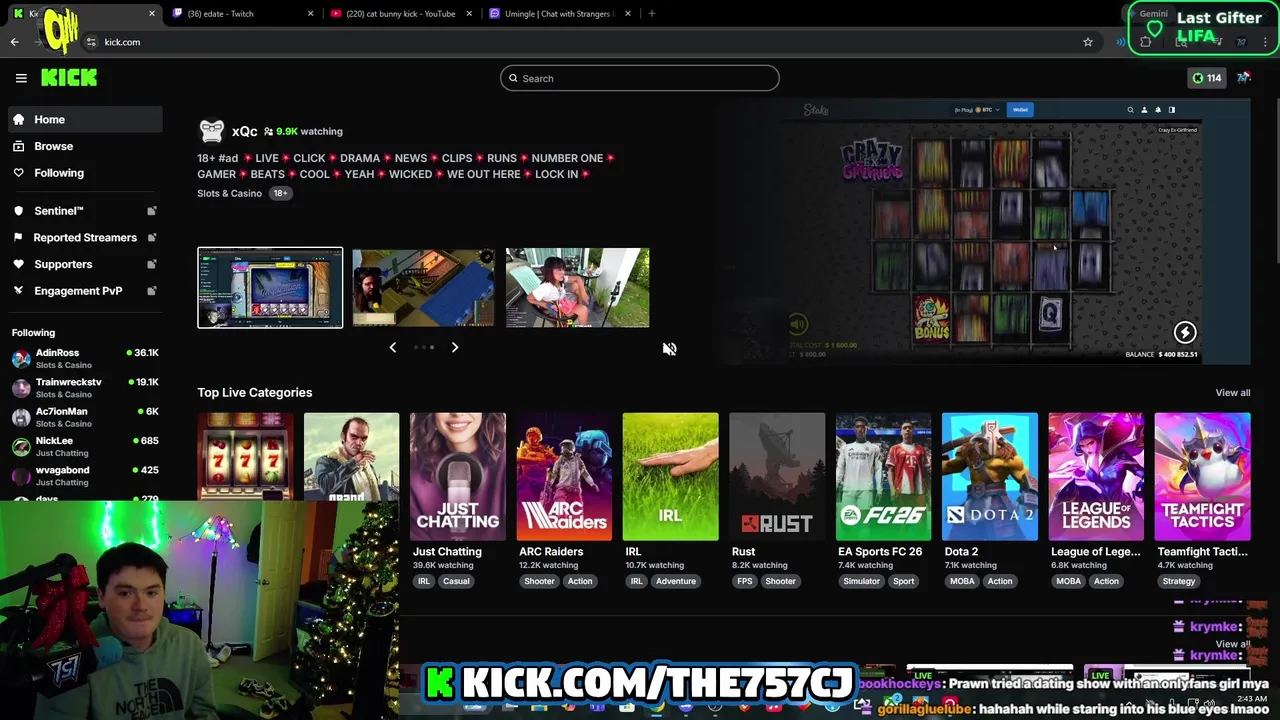Open Sentinel™ in the sidebar
Viewport: 1280px width, 720px height.
[x=84, y=211]
